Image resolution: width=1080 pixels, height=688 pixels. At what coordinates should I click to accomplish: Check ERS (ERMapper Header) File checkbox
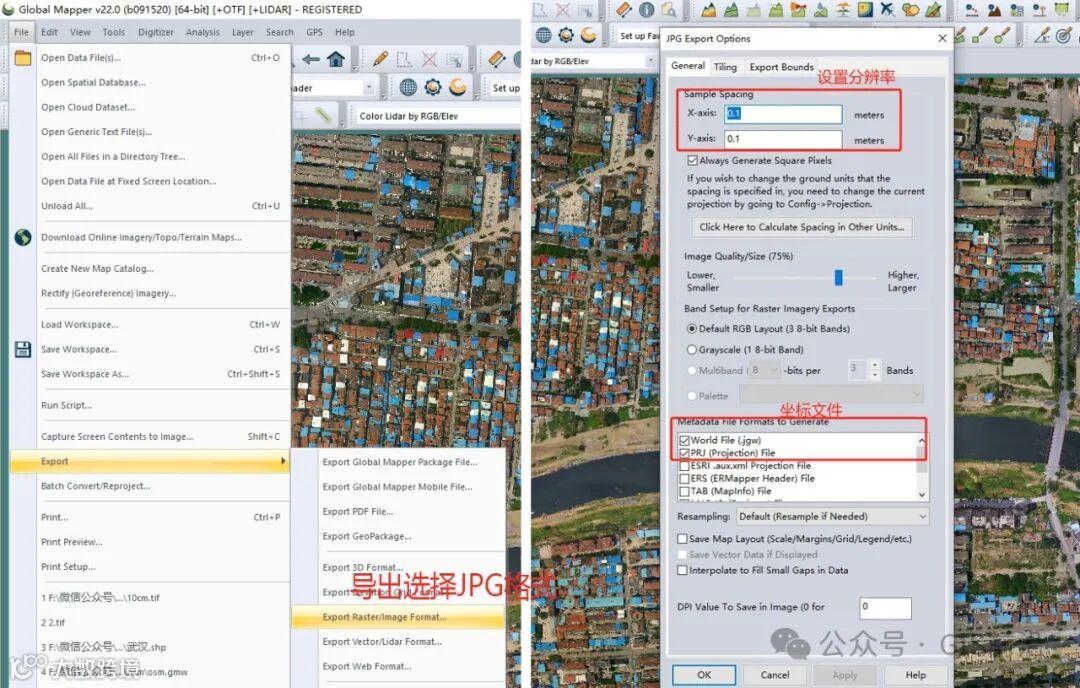(x=684, y=479)
